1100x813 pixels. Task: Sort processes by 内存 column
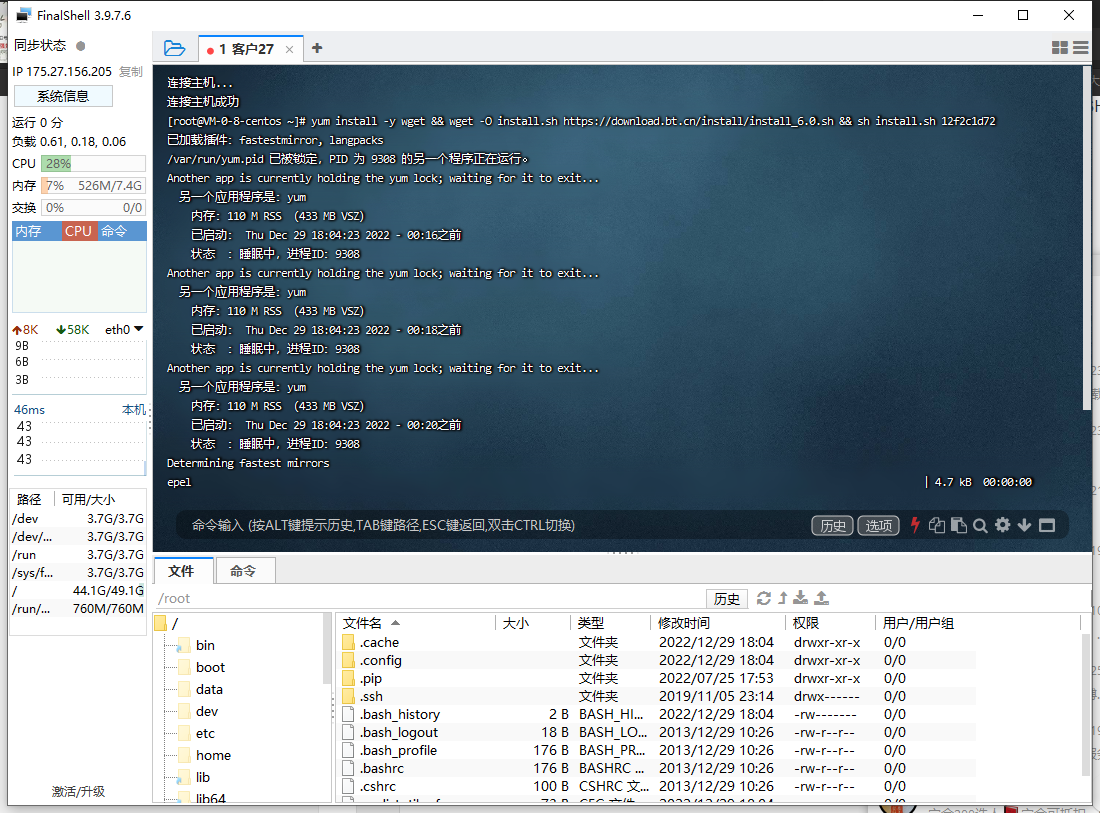[36, 231]
